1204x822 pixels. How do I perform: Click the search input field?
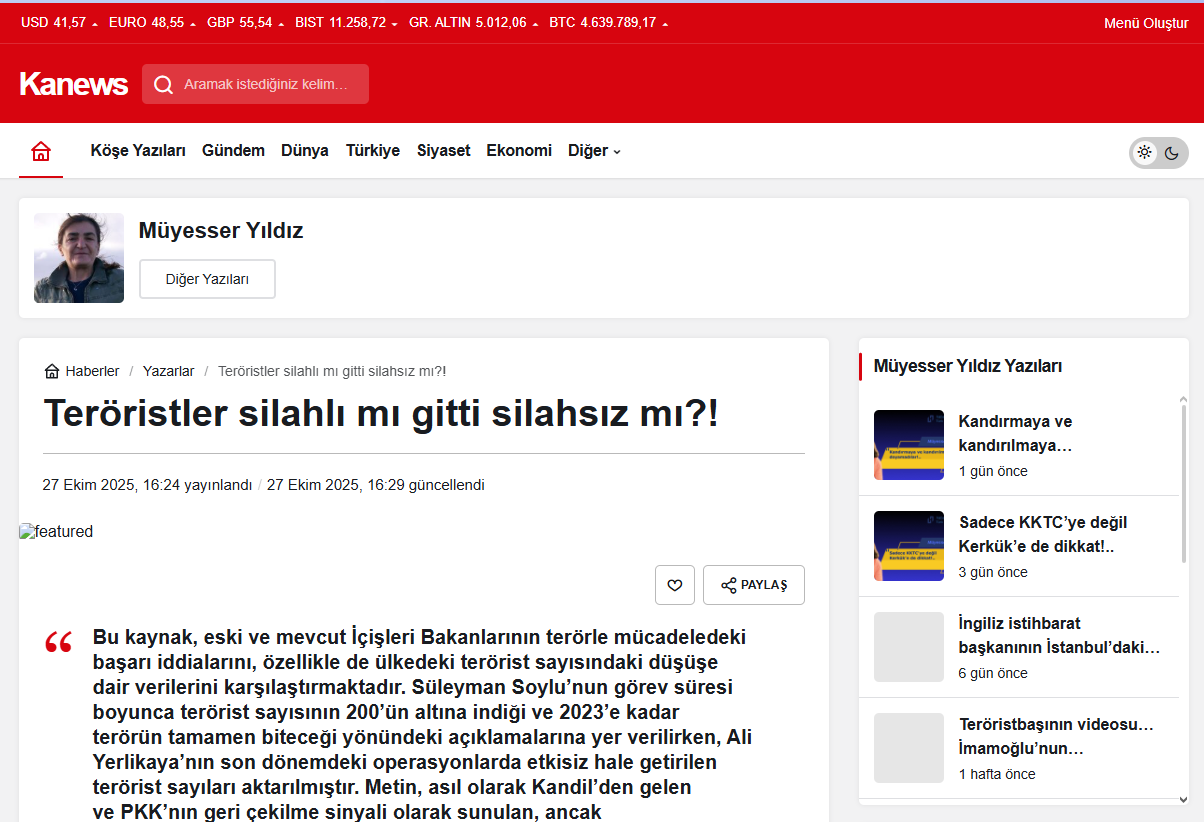(255, 84)
